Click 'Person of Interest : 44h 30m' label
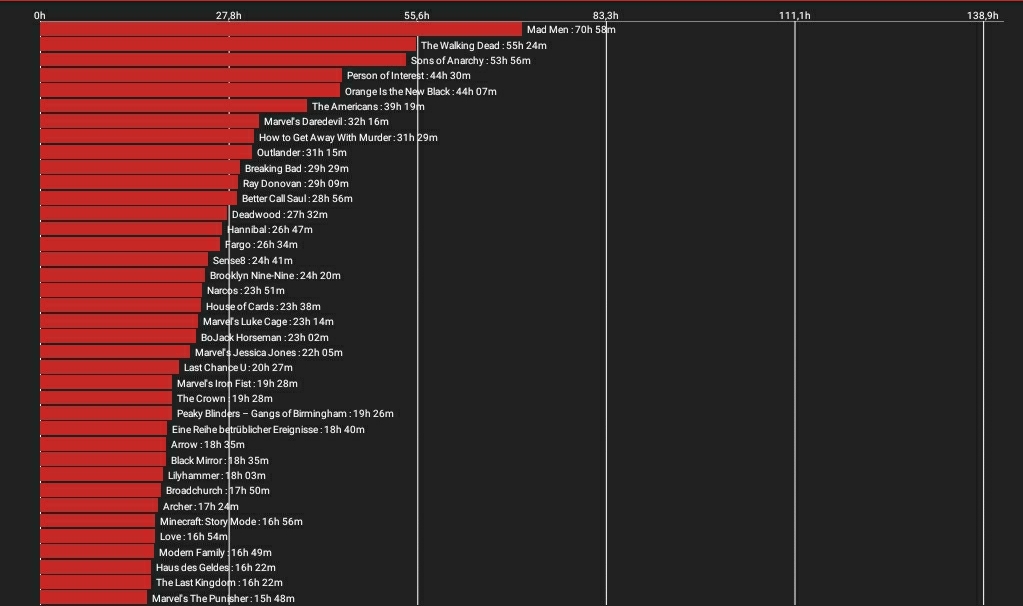1023x606 pixels. 408,76
